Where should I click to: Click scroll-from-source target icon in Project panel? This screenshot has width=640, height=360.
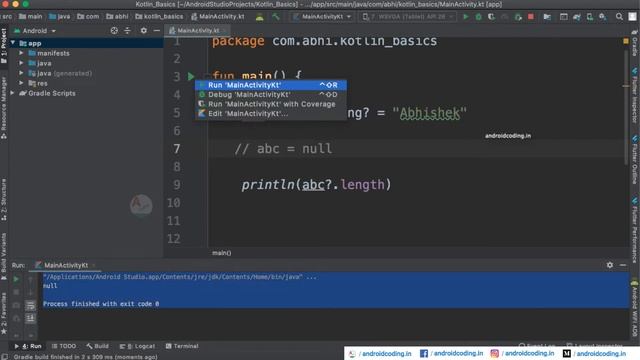114,31
